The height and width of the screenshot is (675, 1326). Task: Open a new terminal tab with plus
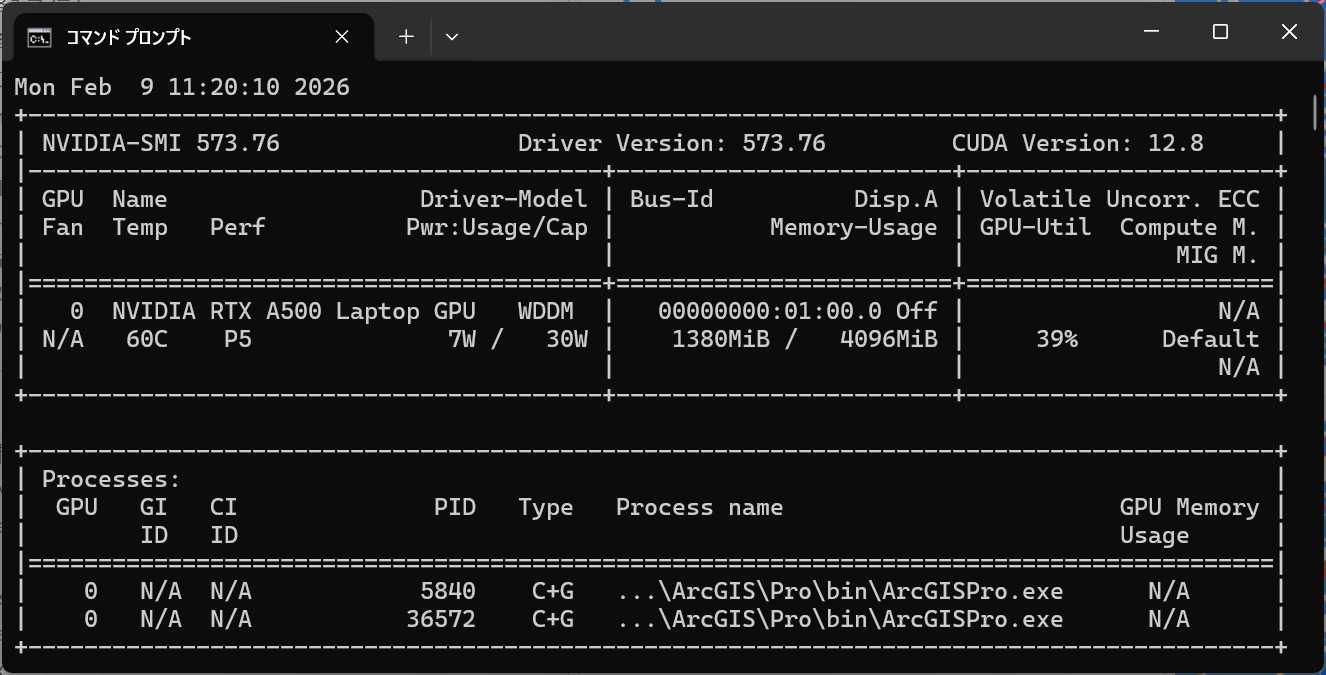click(406, 37)
